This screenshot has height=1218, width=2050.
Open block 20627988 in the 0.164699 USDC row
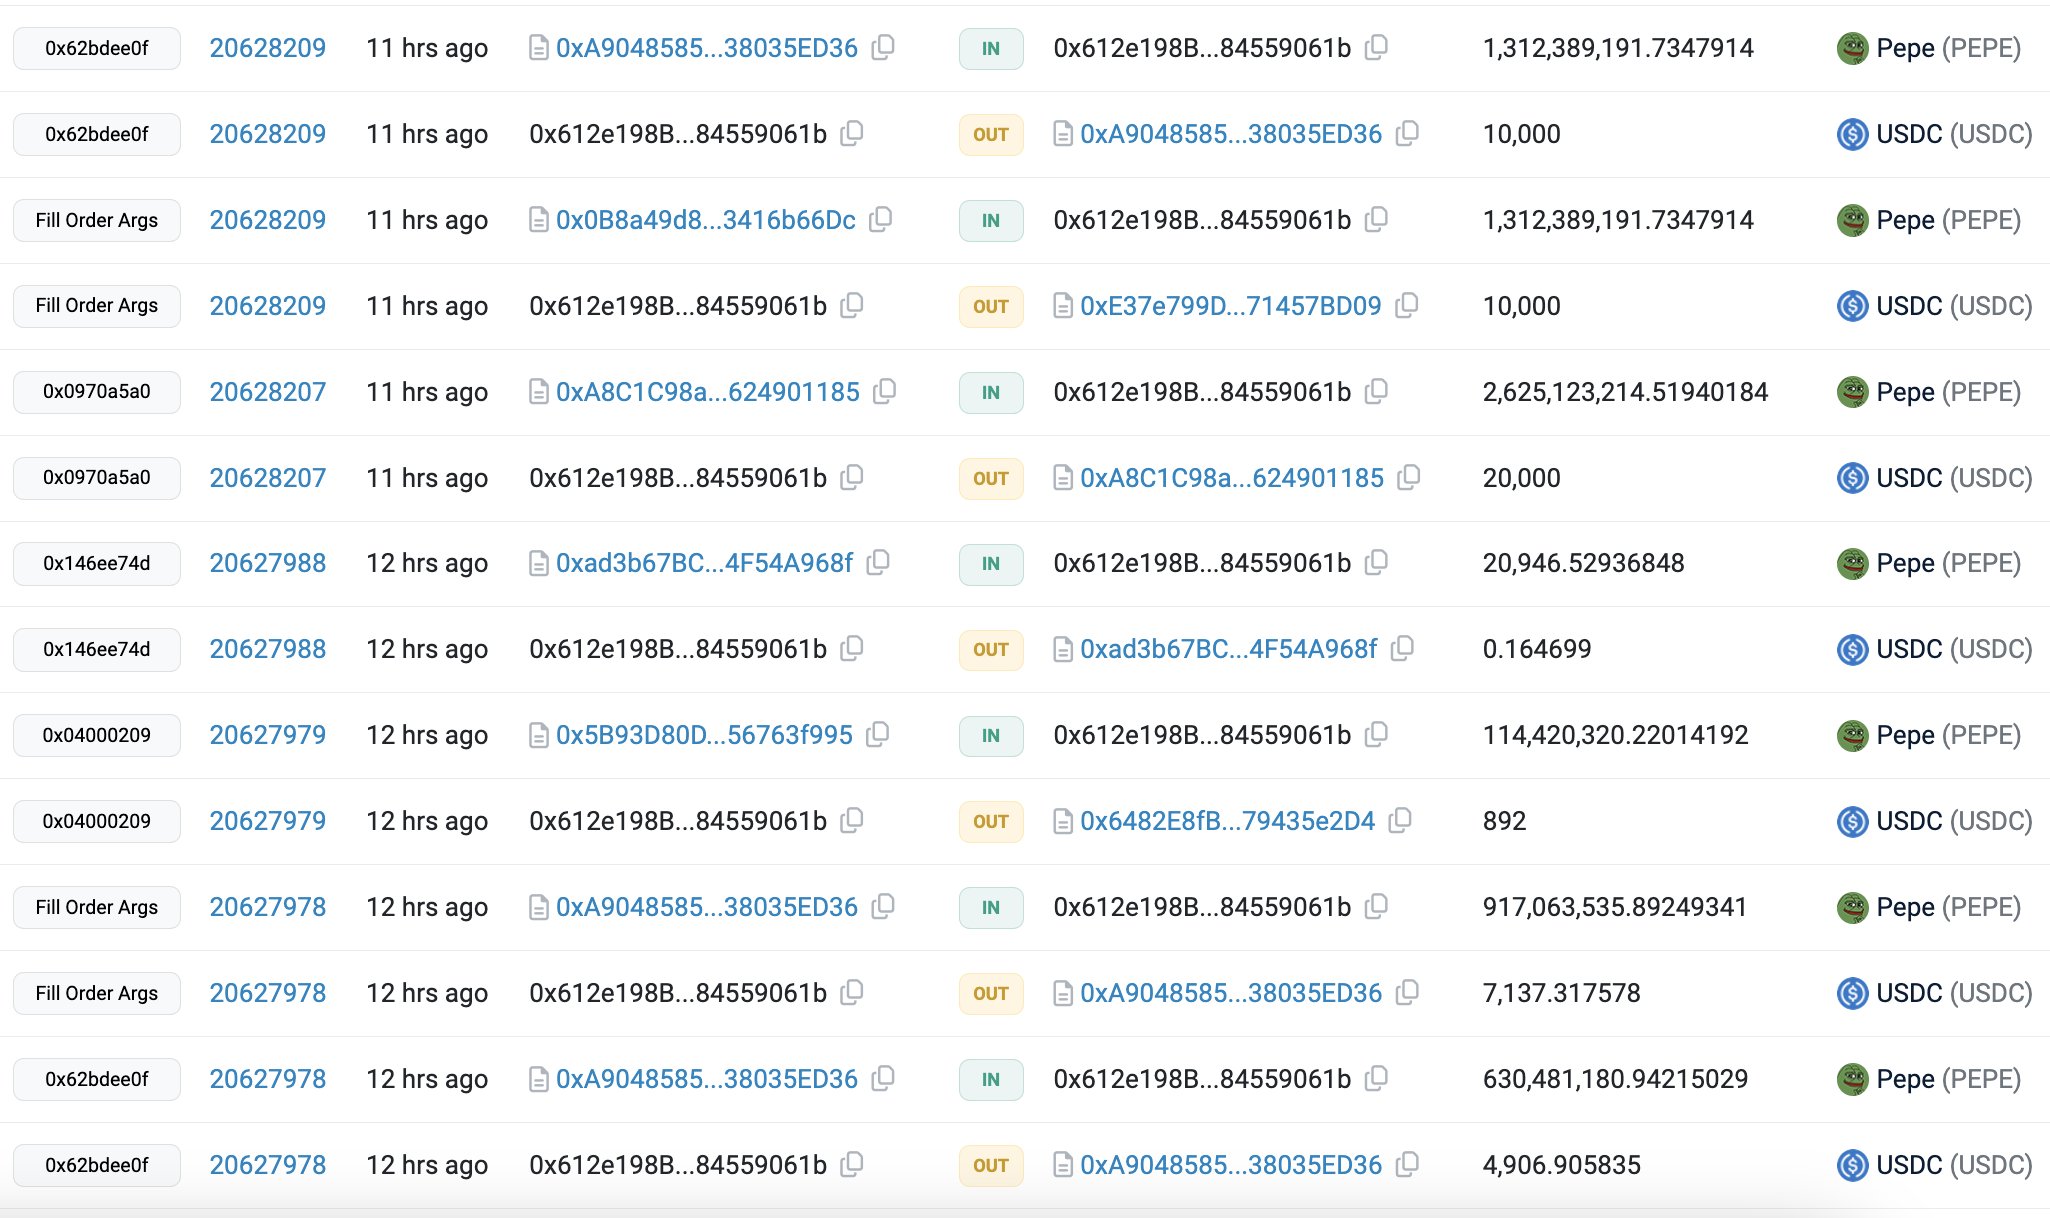click(267, 649)
